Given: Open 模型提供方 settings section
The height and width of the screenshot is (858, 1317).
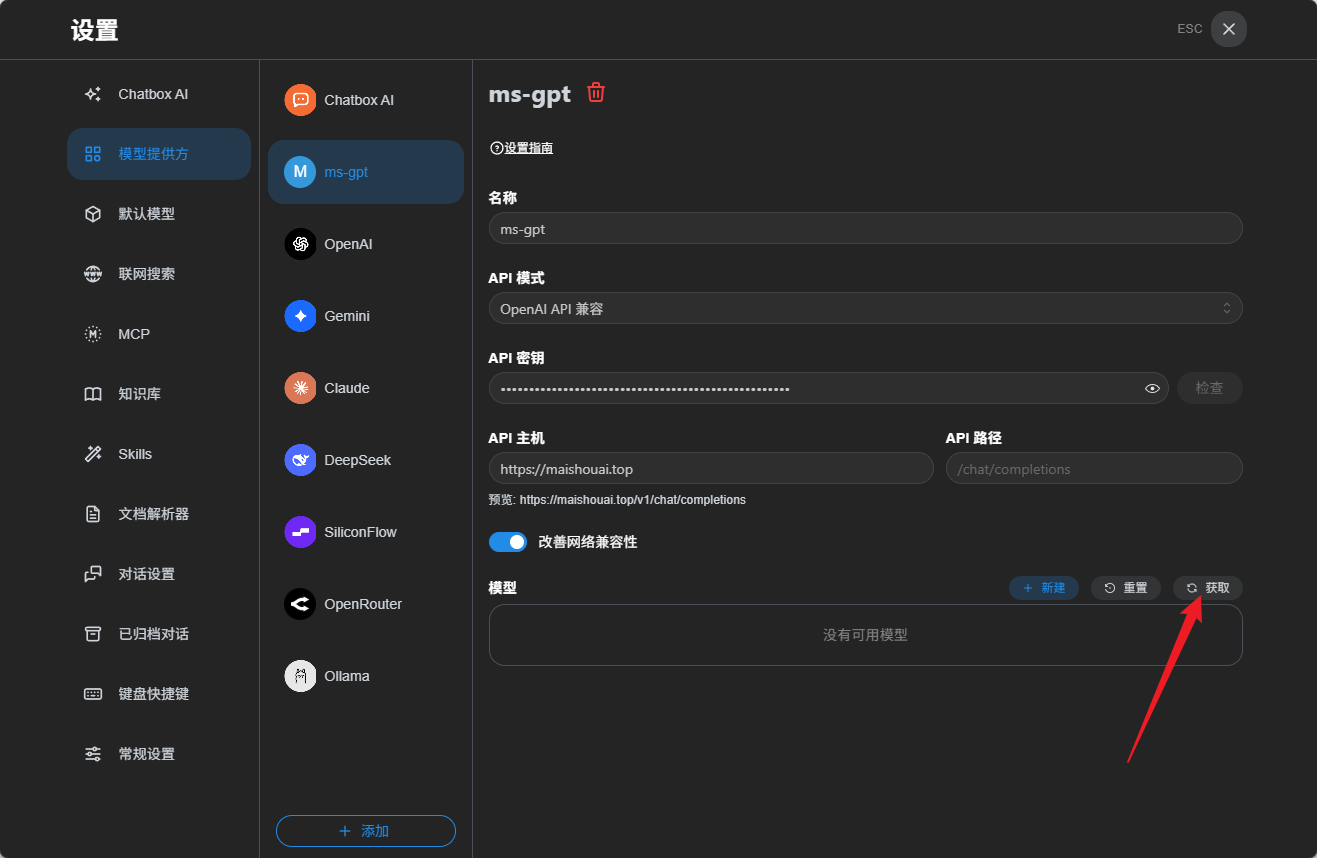Looking at the screenshot, I should pyautogui.click(x=159, y=154).
